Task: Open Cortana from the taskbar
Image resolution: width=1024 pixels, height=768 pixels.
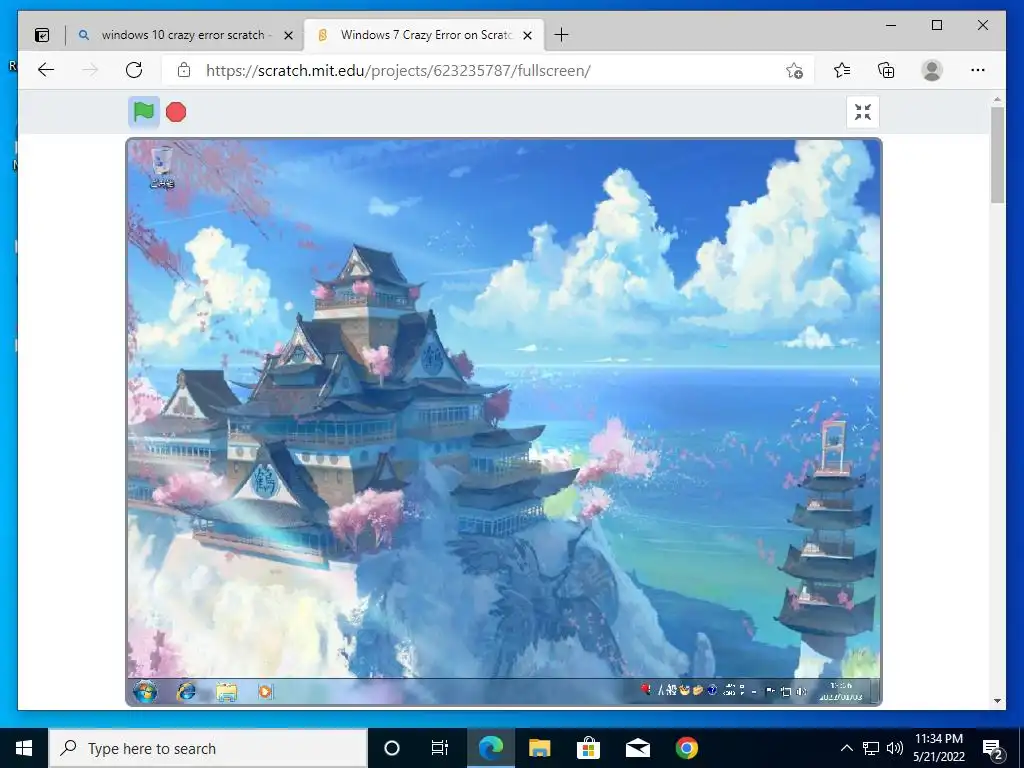Action: pos(392,748)
